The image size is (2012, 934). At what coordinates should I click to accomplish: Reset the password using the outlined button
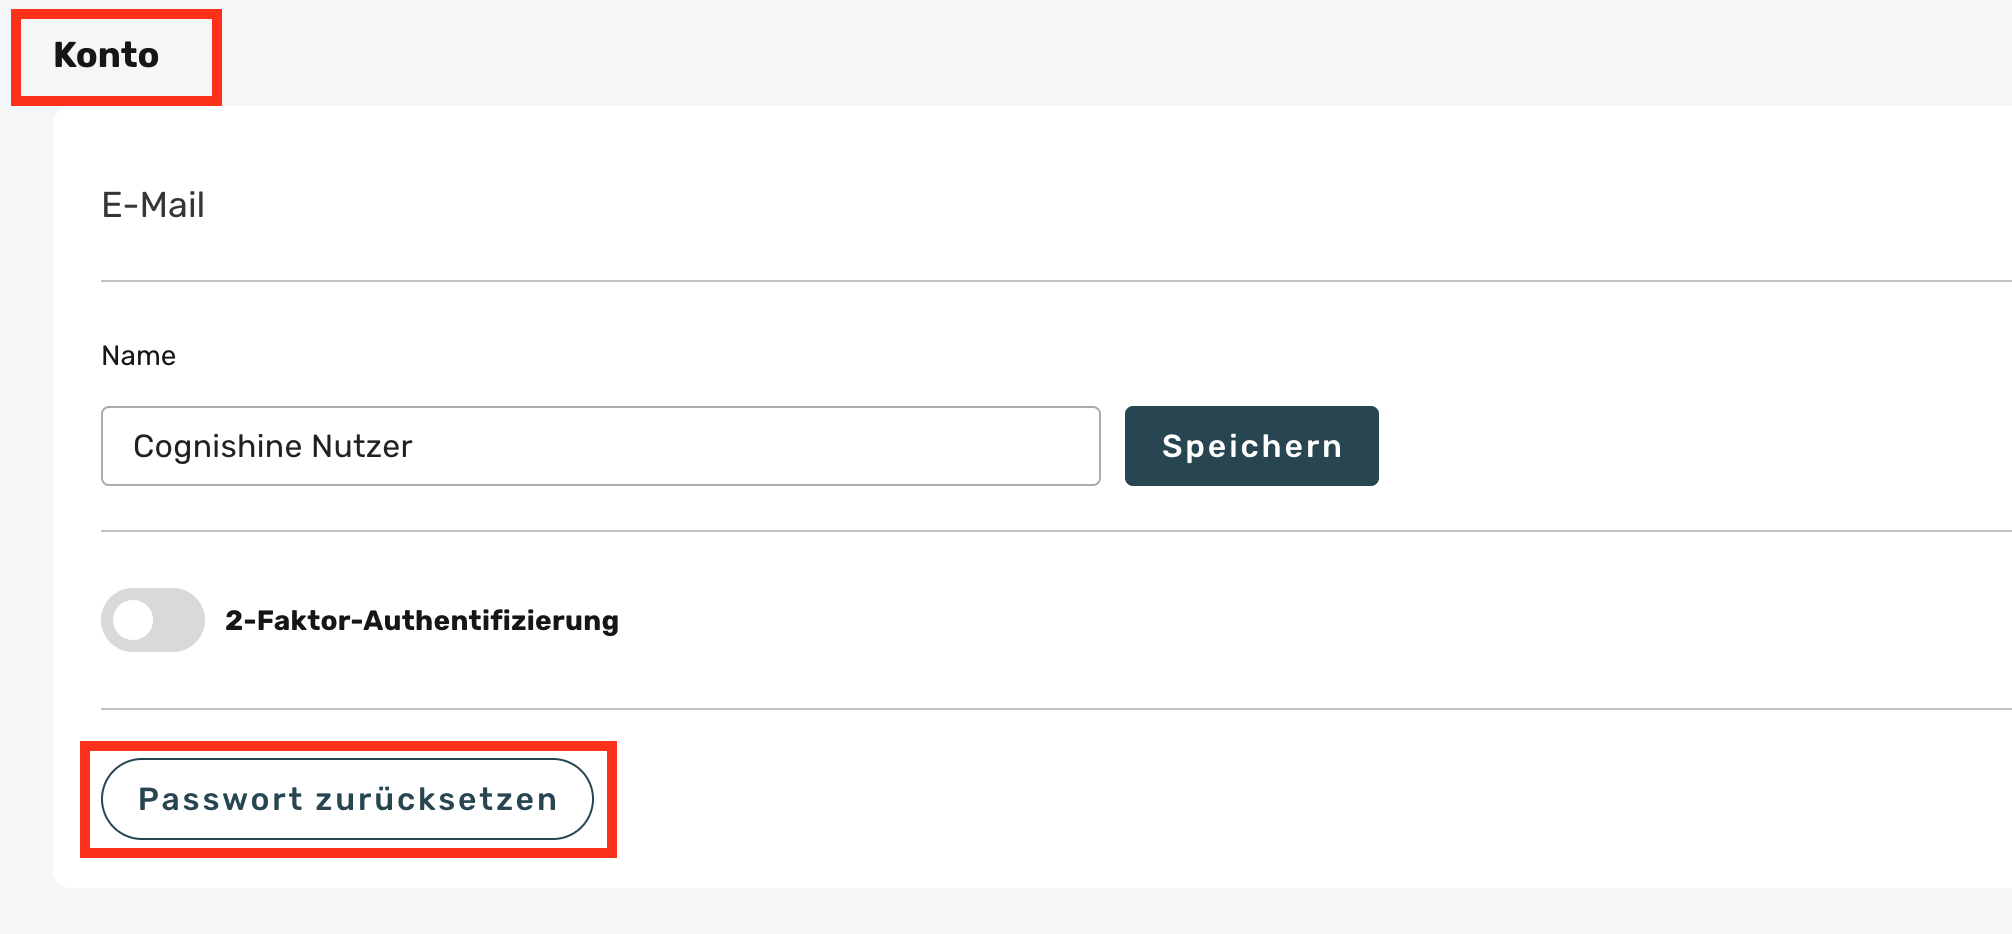pyautogui.click(x=347, y=799)
